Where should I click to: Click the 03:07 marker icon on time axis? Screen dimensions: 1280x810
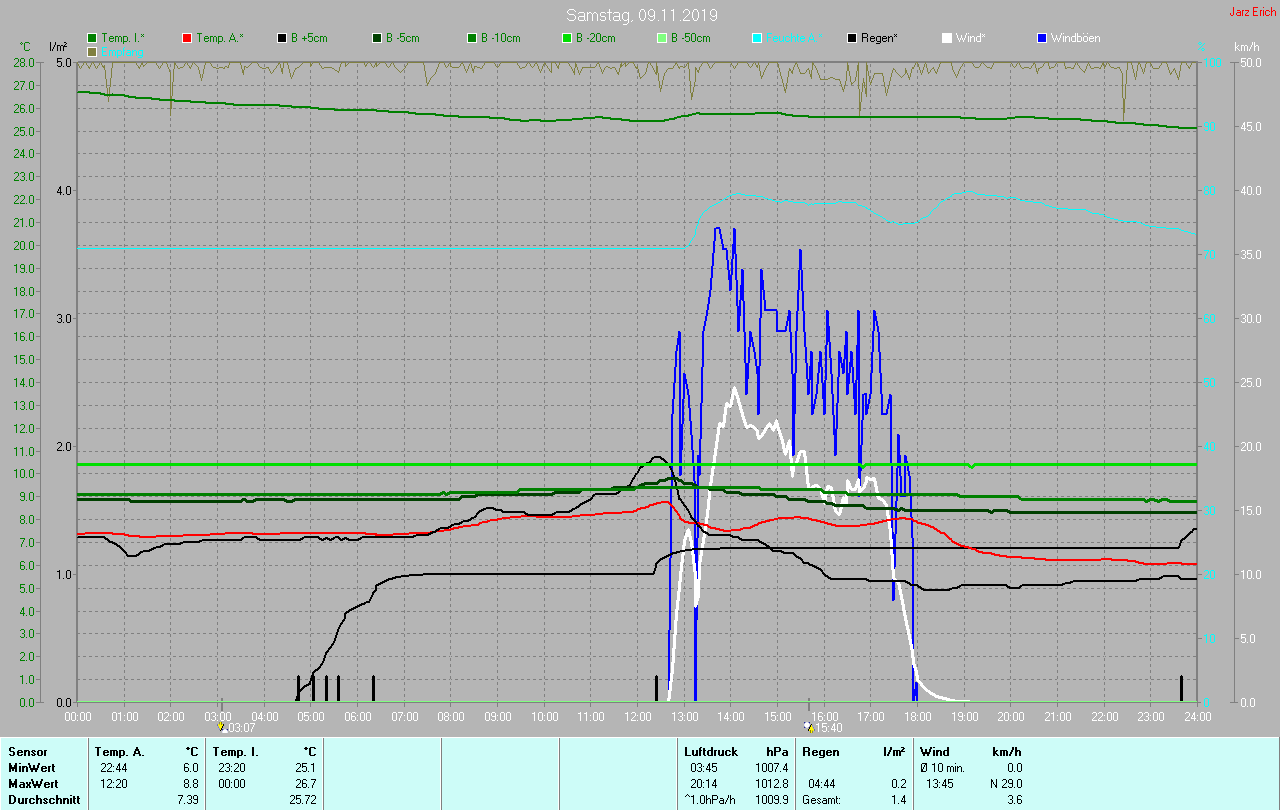point(222,727)
